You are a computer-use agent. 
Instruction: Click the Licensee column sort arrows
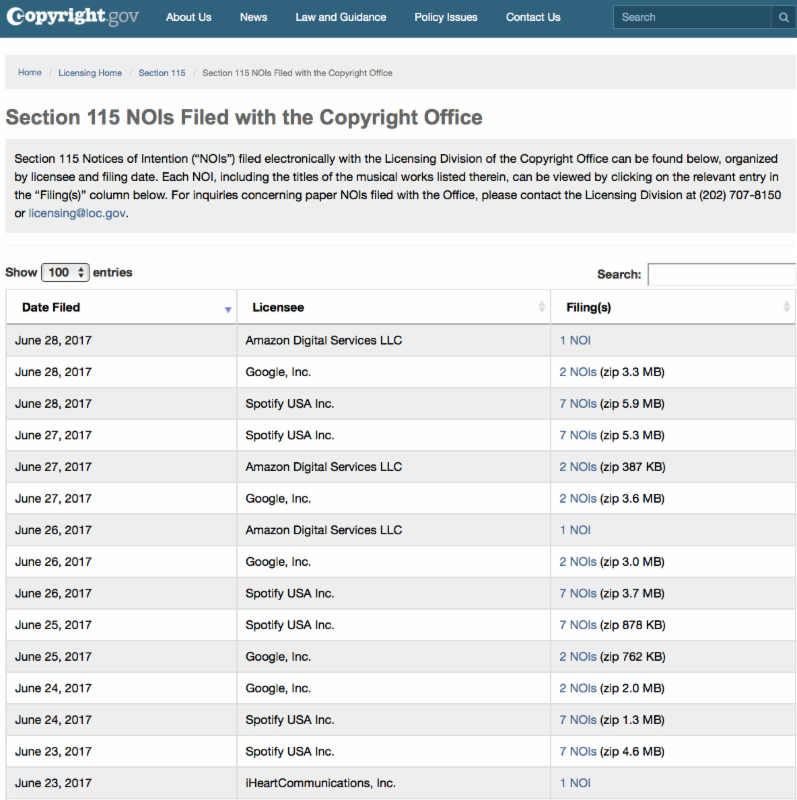pos(541,307)
